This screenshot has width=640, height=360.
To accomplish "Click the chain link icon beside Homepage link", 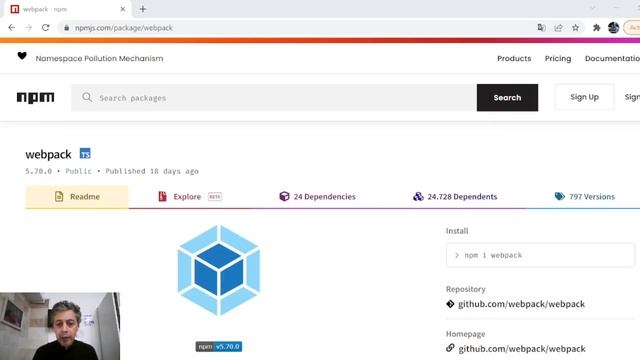I will tap(450, 348).
